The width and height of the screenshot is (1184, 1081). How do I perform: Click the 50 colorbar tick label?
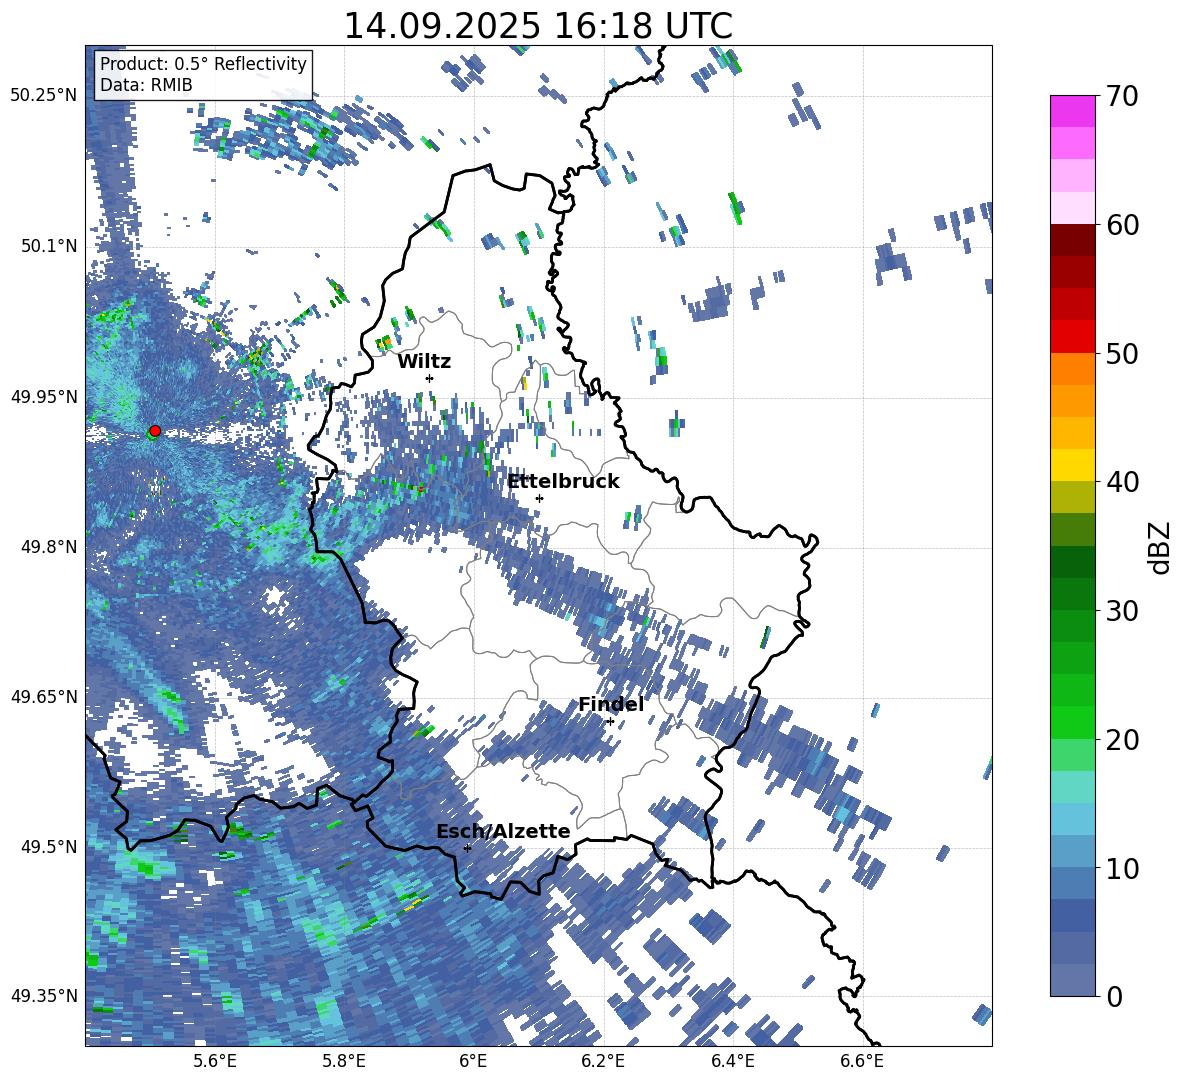tap(1122, 353)
